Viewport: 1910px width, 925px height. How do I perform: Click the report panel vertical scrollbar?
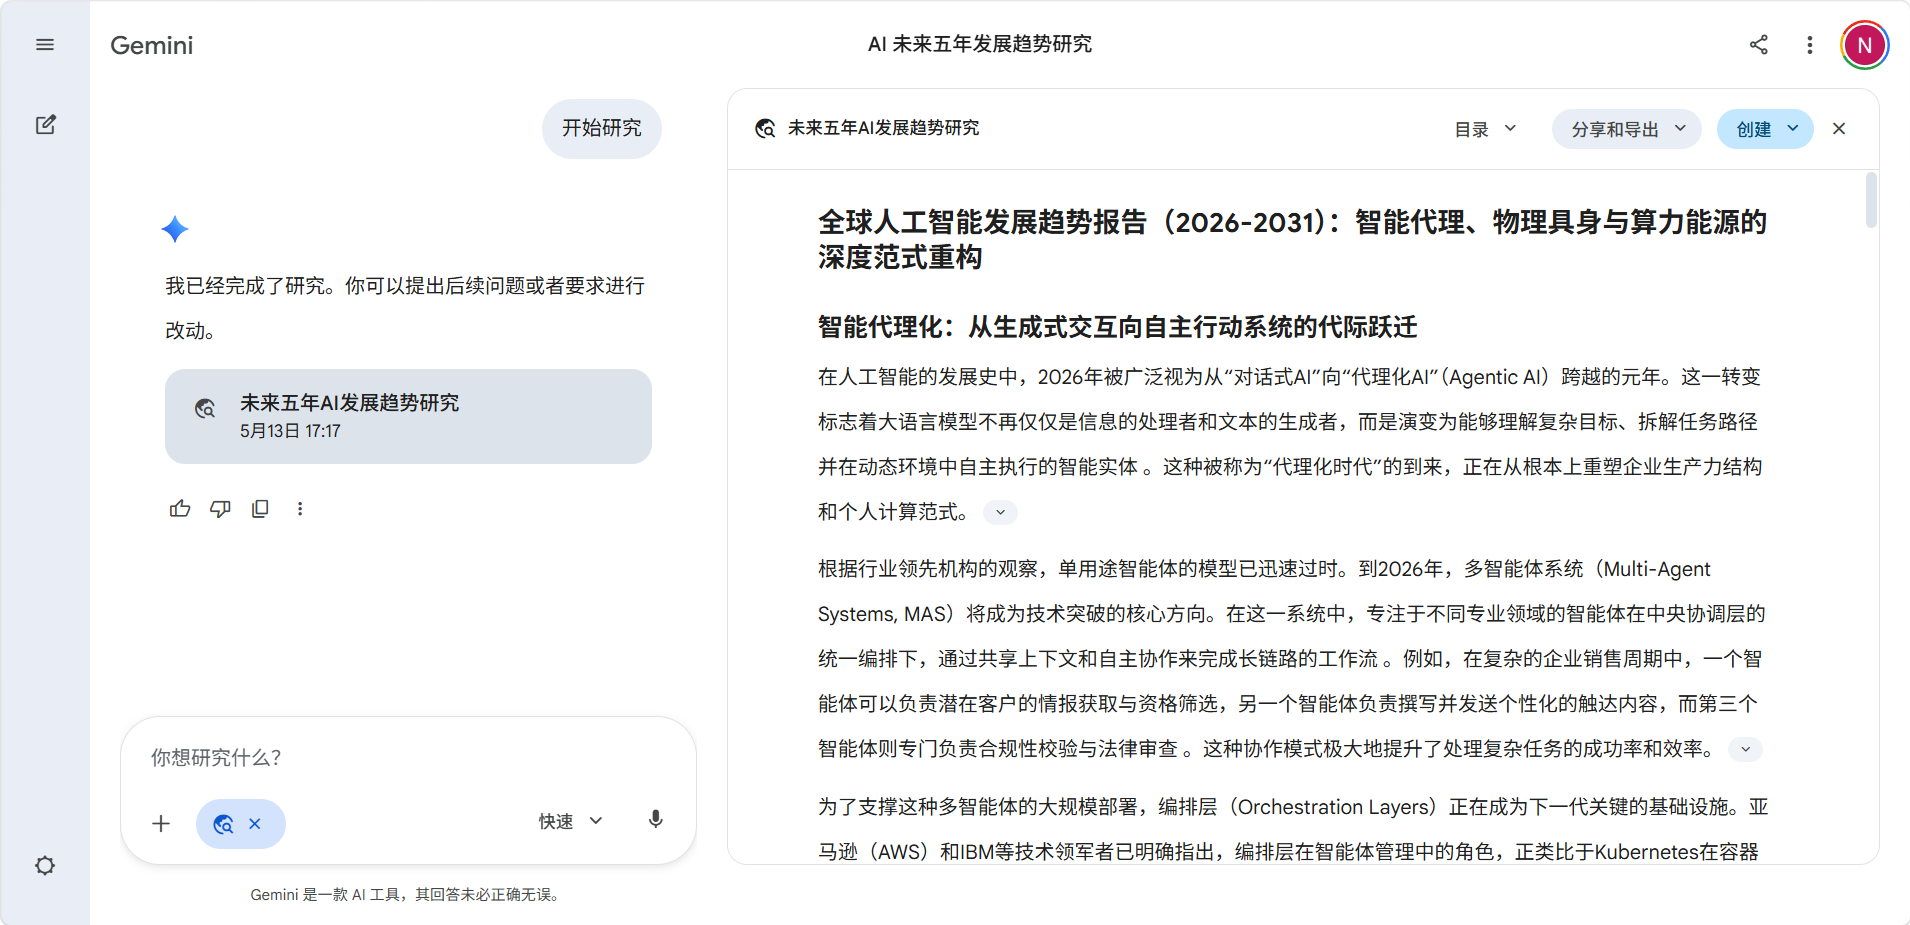(x=1871, y=200)
